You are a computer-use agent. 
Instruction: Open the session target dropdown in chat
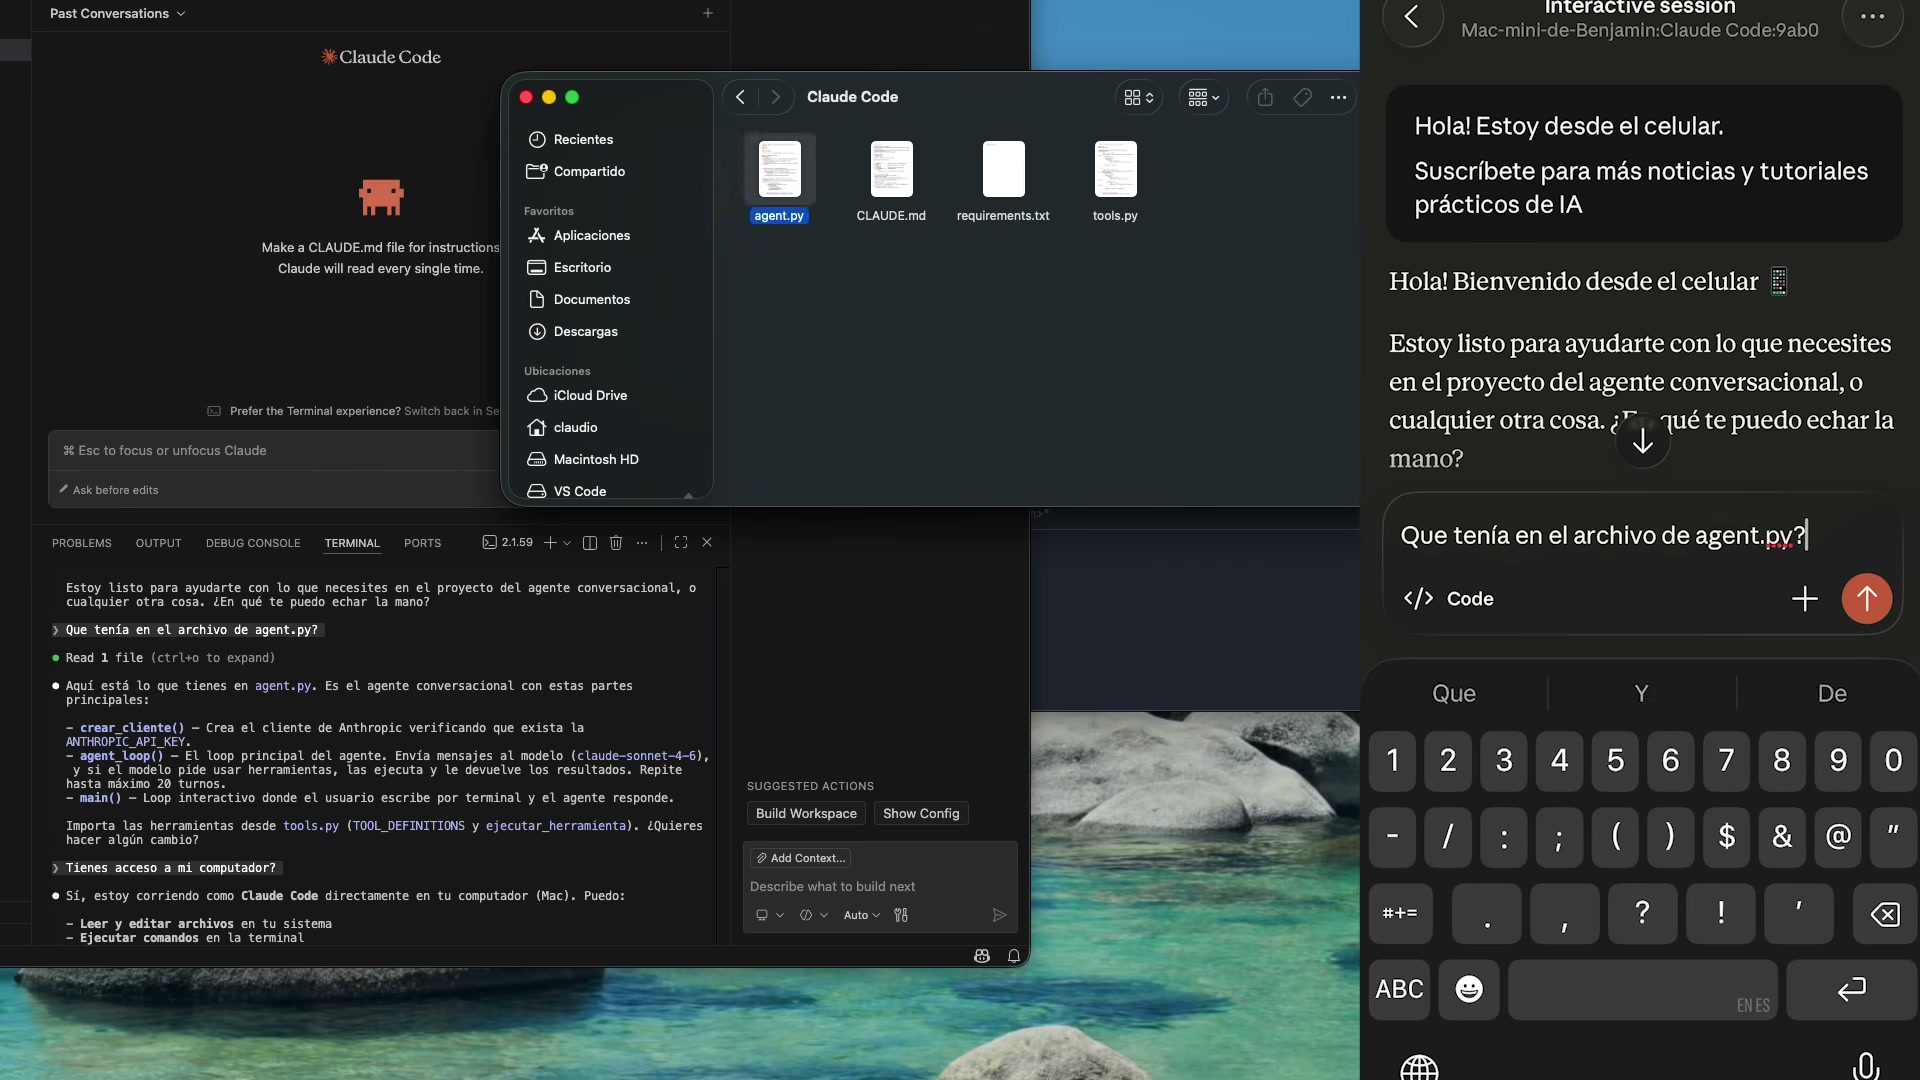(x=769, y=915)
